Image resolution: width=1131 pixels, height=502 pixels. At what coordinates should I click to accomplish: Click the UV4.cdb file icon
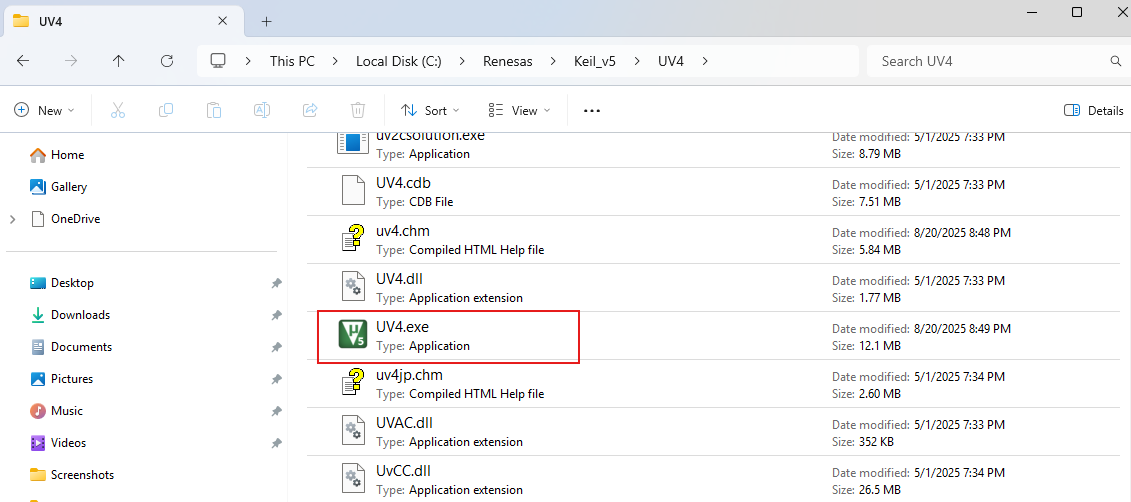[353, 190]
